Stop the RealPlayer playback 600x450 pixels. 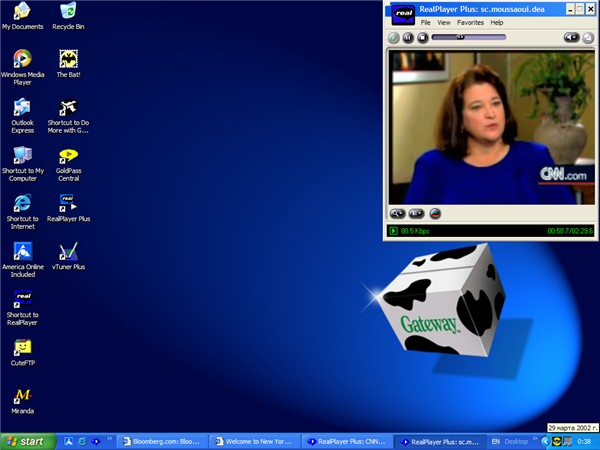tap(423, 38)
